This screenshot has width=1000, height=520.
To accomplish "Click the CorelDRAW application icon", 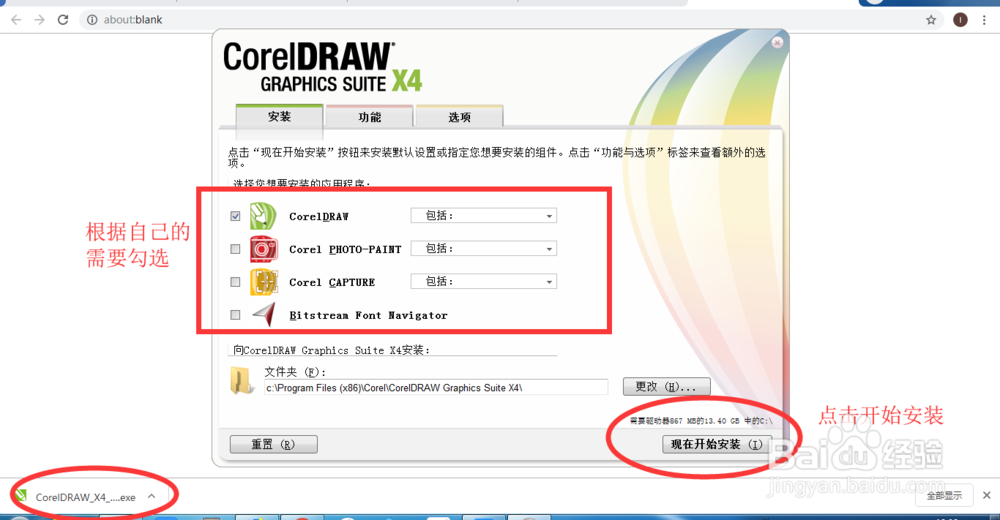I will 263,216.
